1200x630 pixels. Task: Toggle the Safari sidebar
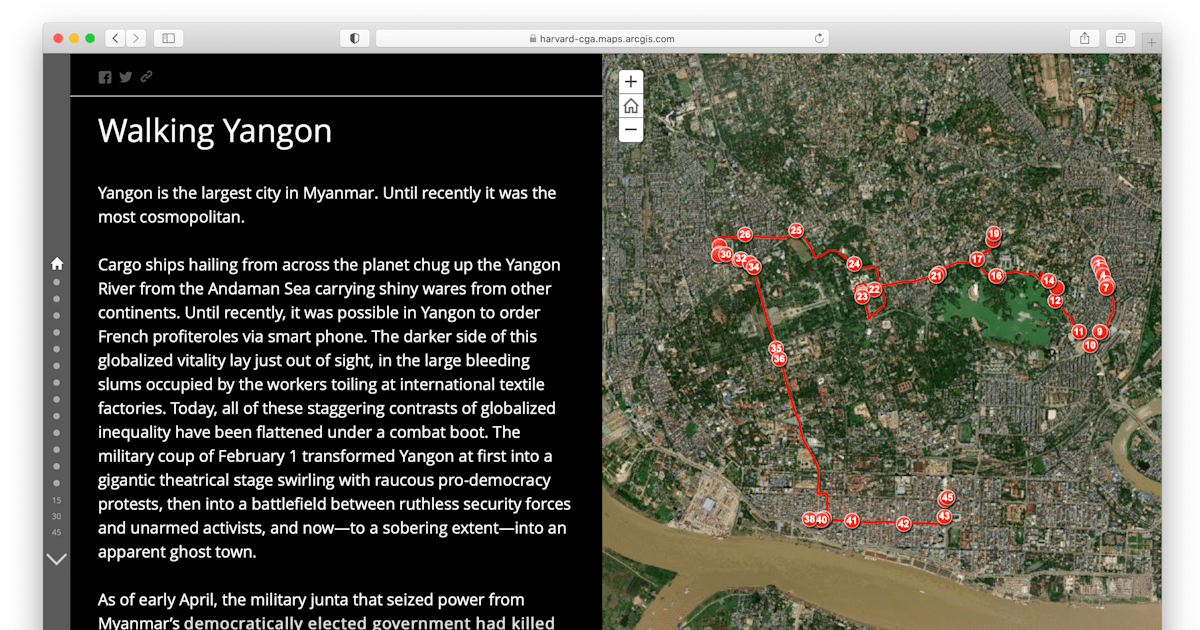coord(168,38)
